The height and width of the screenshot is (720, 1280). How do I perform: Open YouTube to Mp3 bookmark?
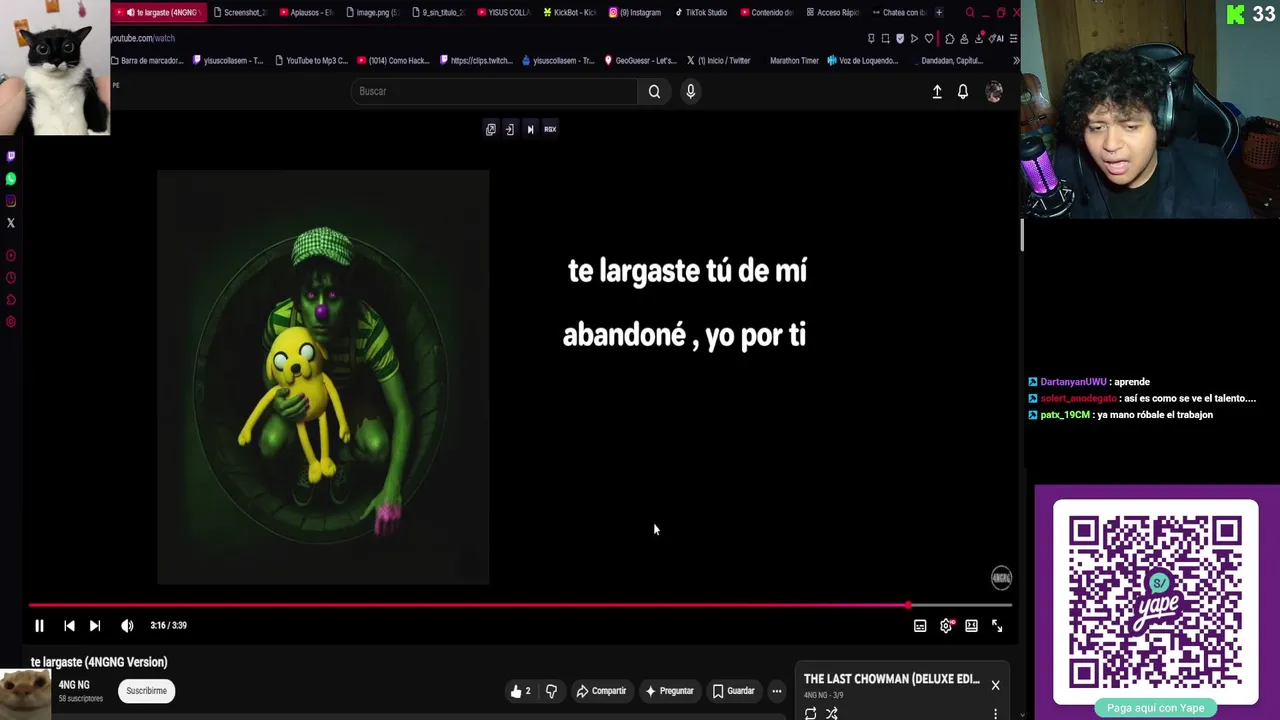311,61
